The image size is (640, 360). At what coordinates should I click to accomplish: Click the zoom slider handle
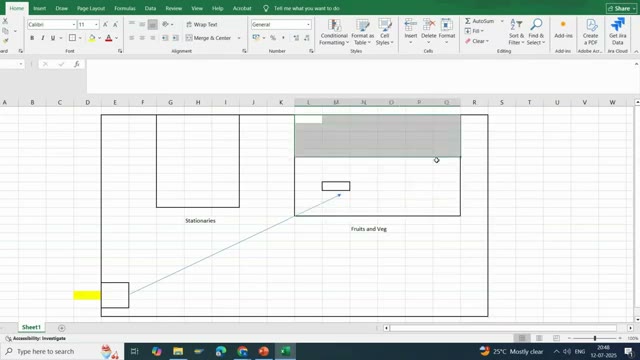coord(595,338)
